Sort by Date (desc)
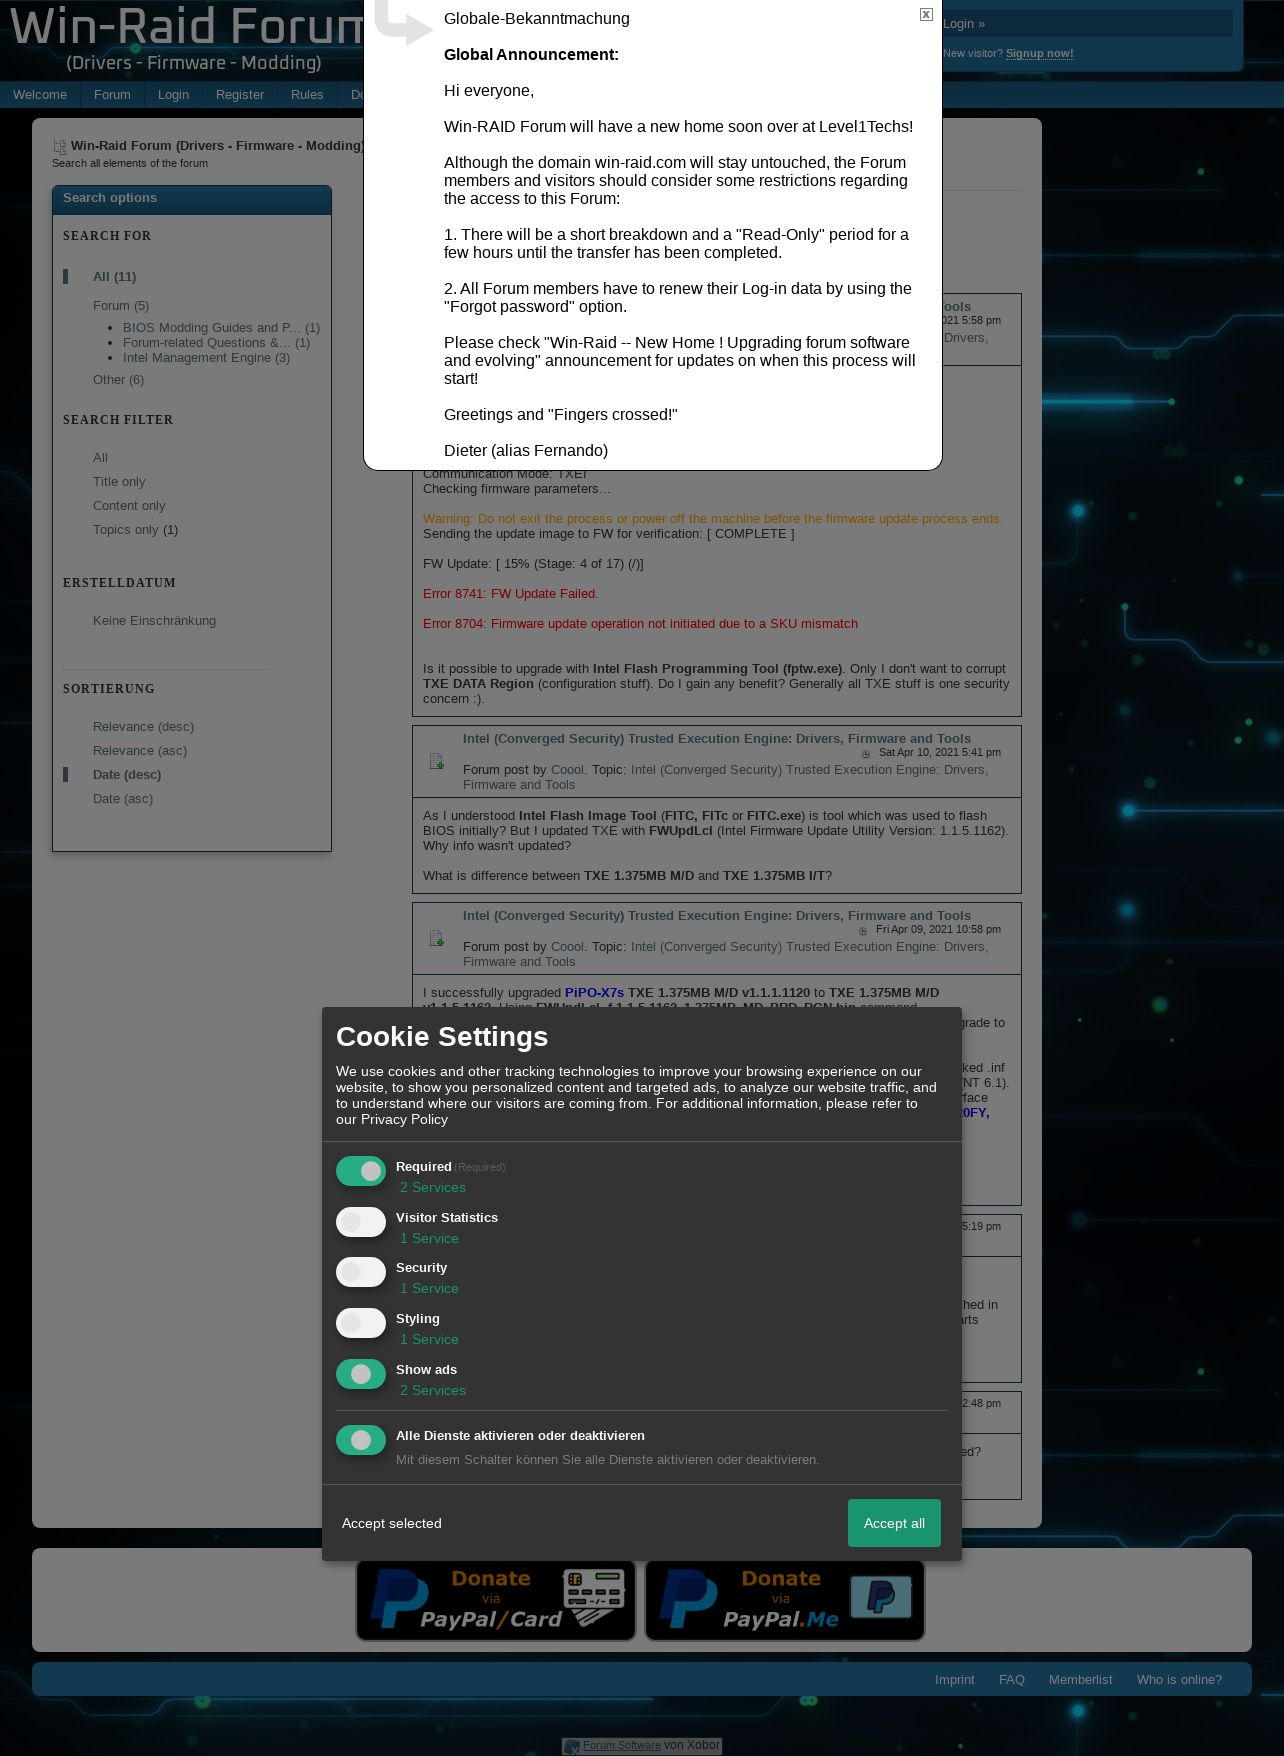 127,774
